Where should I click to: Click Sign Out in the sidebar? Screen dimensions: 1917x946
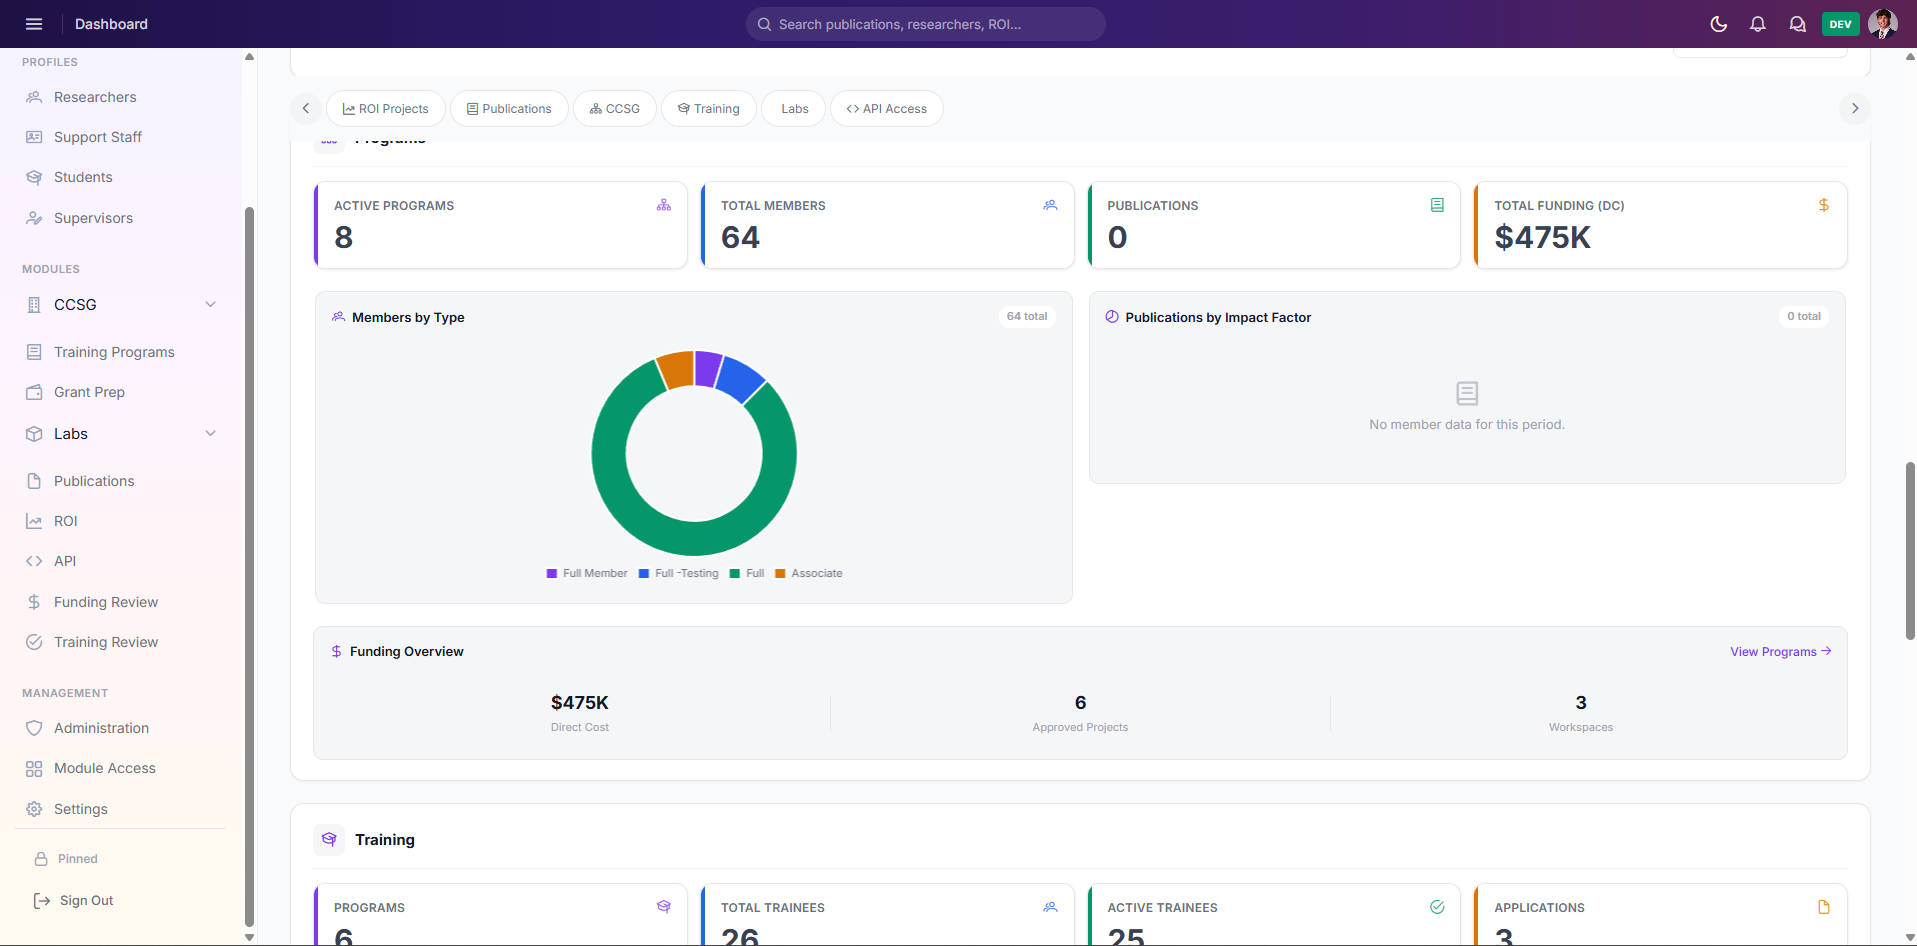tap(86, 900)
